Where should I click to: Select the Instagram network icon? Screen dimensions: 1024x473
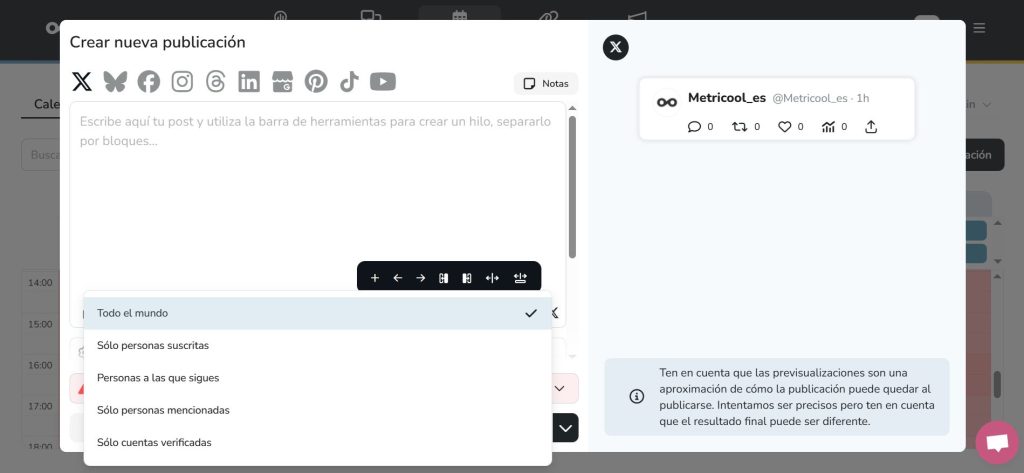(x=182, y=82)
